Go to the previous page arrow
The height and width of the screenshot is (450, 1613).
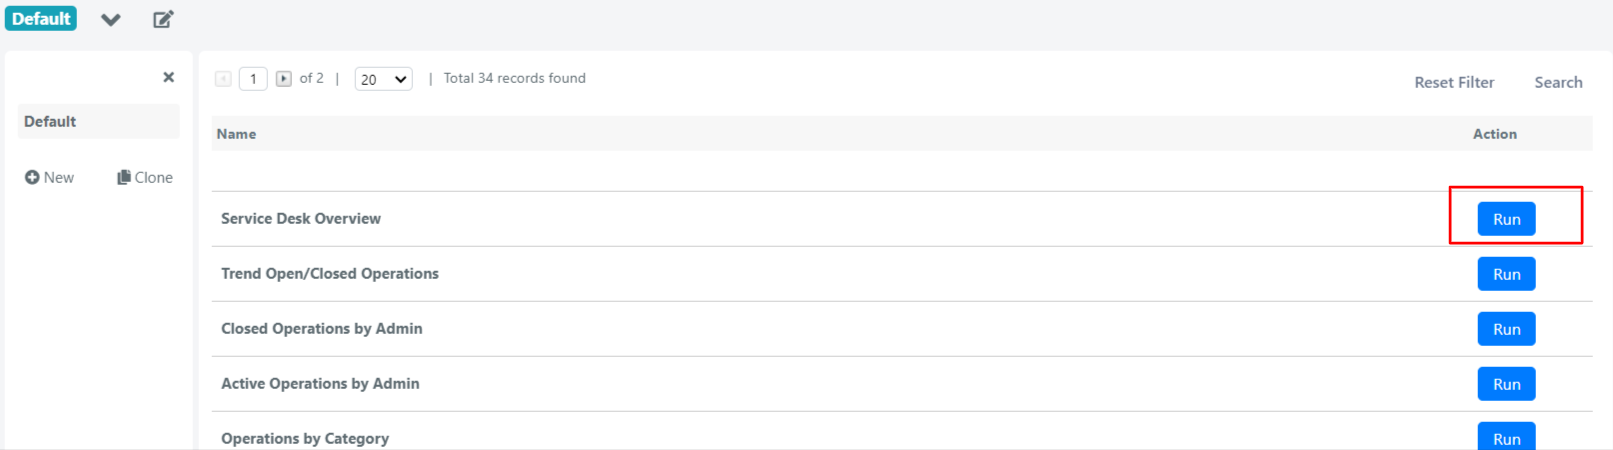(223, 78)
